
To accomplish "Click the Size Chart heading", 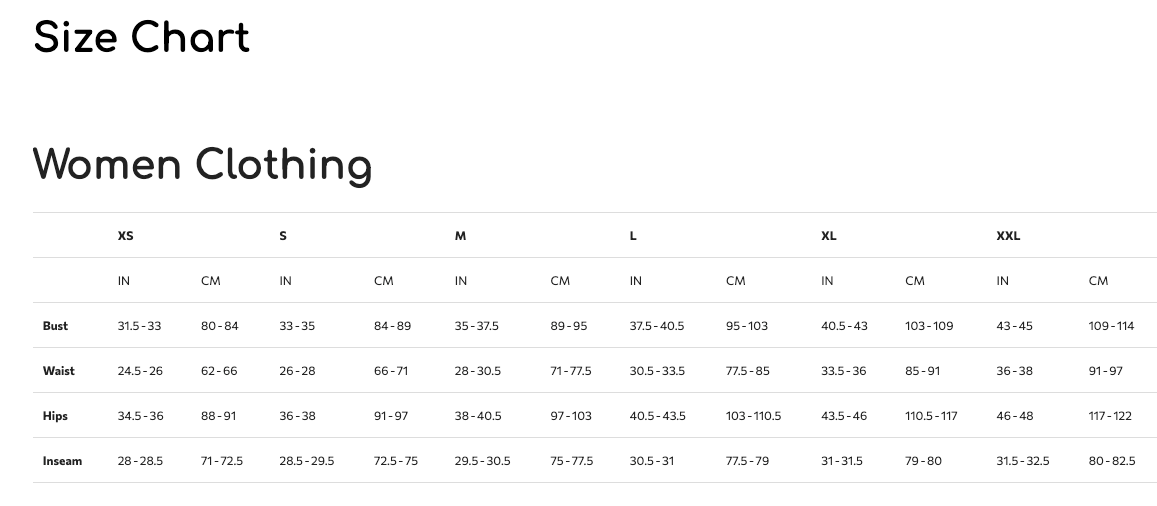I will [142, 39].
